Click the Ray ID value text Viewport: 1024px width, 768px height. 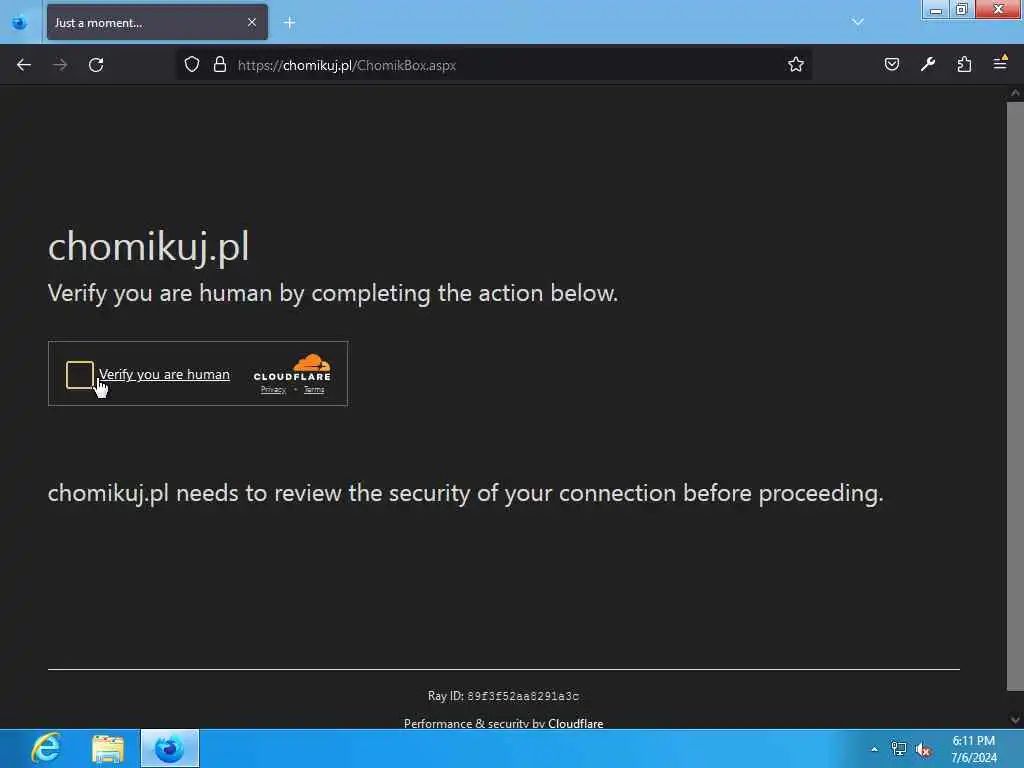[523, 696]
